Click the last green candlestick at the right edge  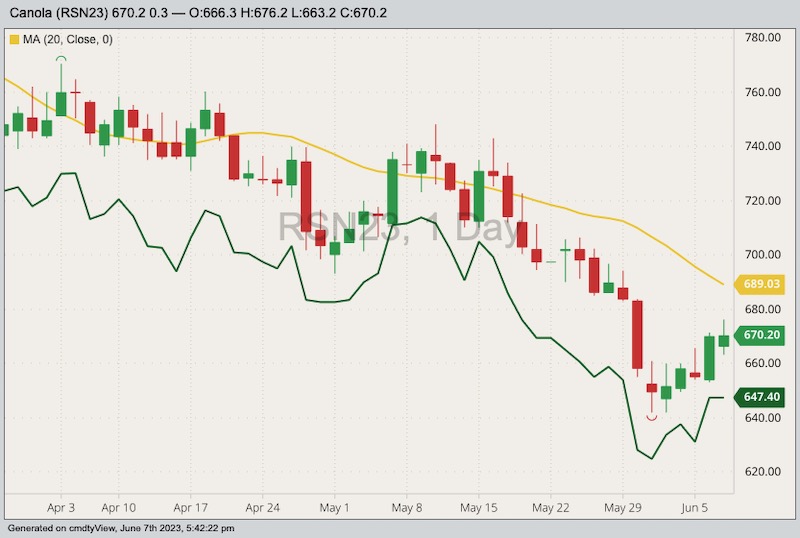point(723,340)
